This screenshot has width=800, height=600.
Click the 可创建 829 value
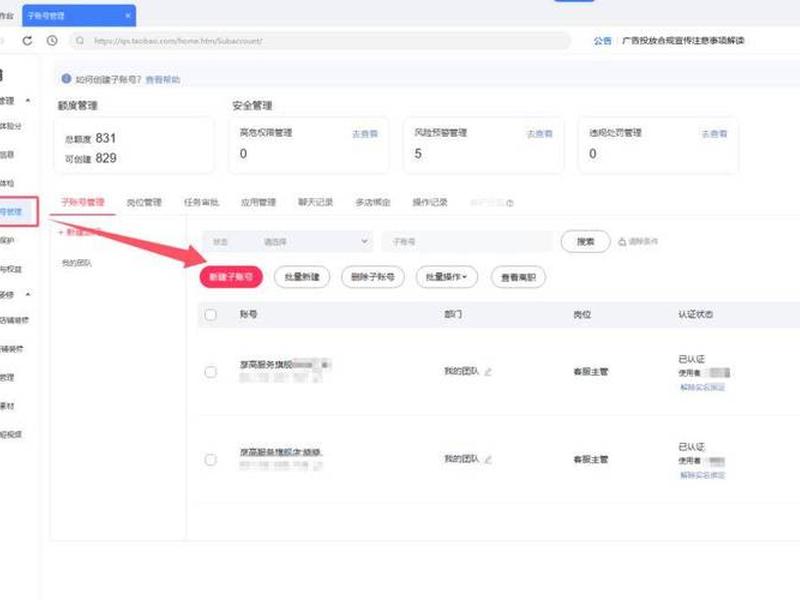click(106, 158)
